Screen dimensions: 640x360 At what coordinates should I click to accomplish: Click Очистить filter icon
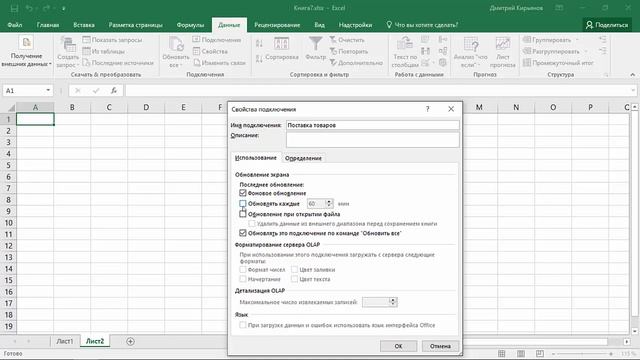[333, 40]
